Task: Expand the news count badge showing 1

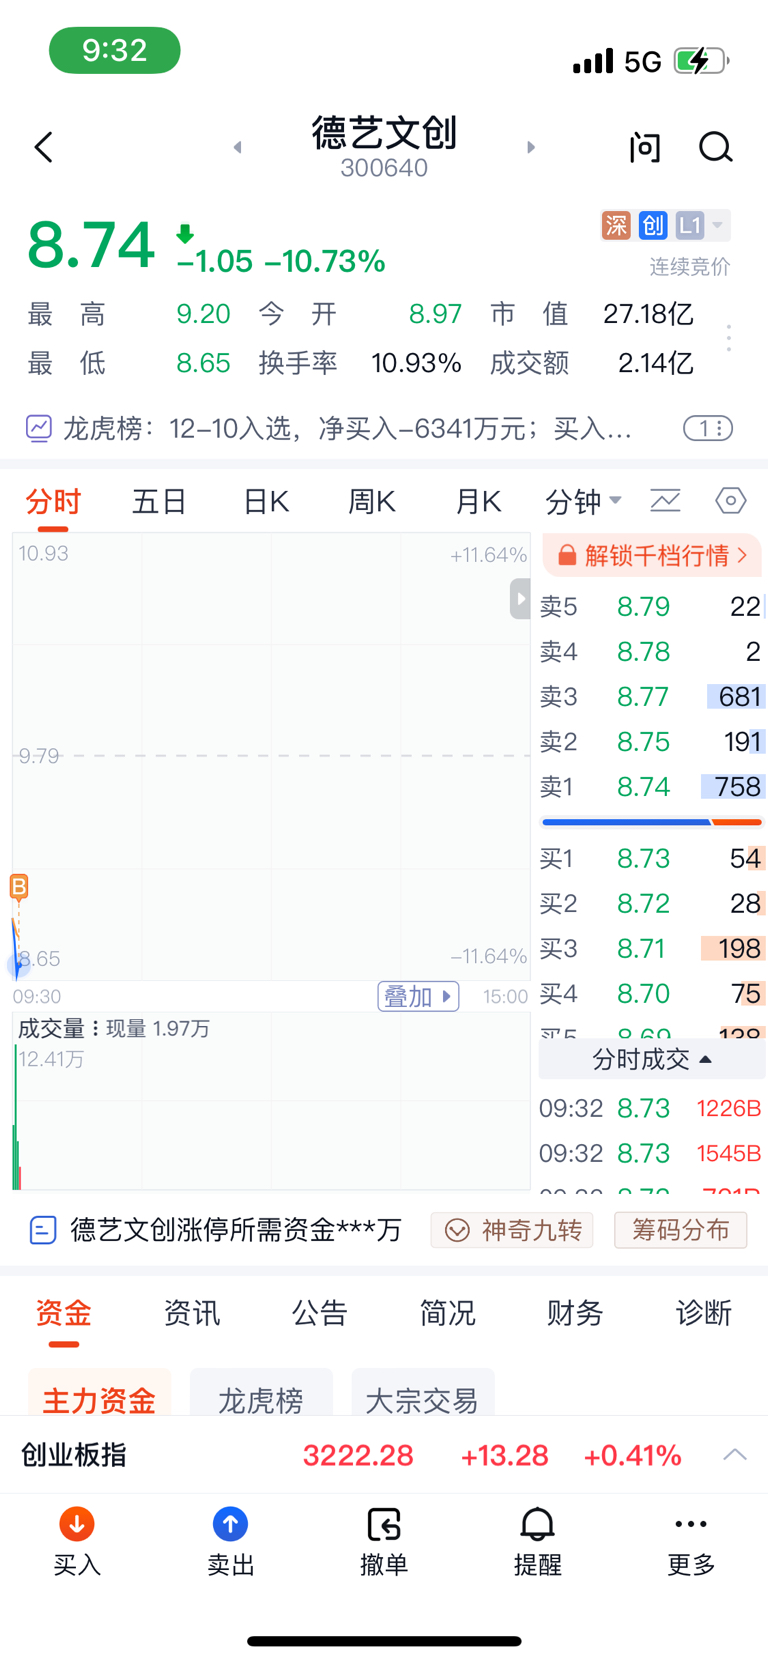Action: click(708, 429)
